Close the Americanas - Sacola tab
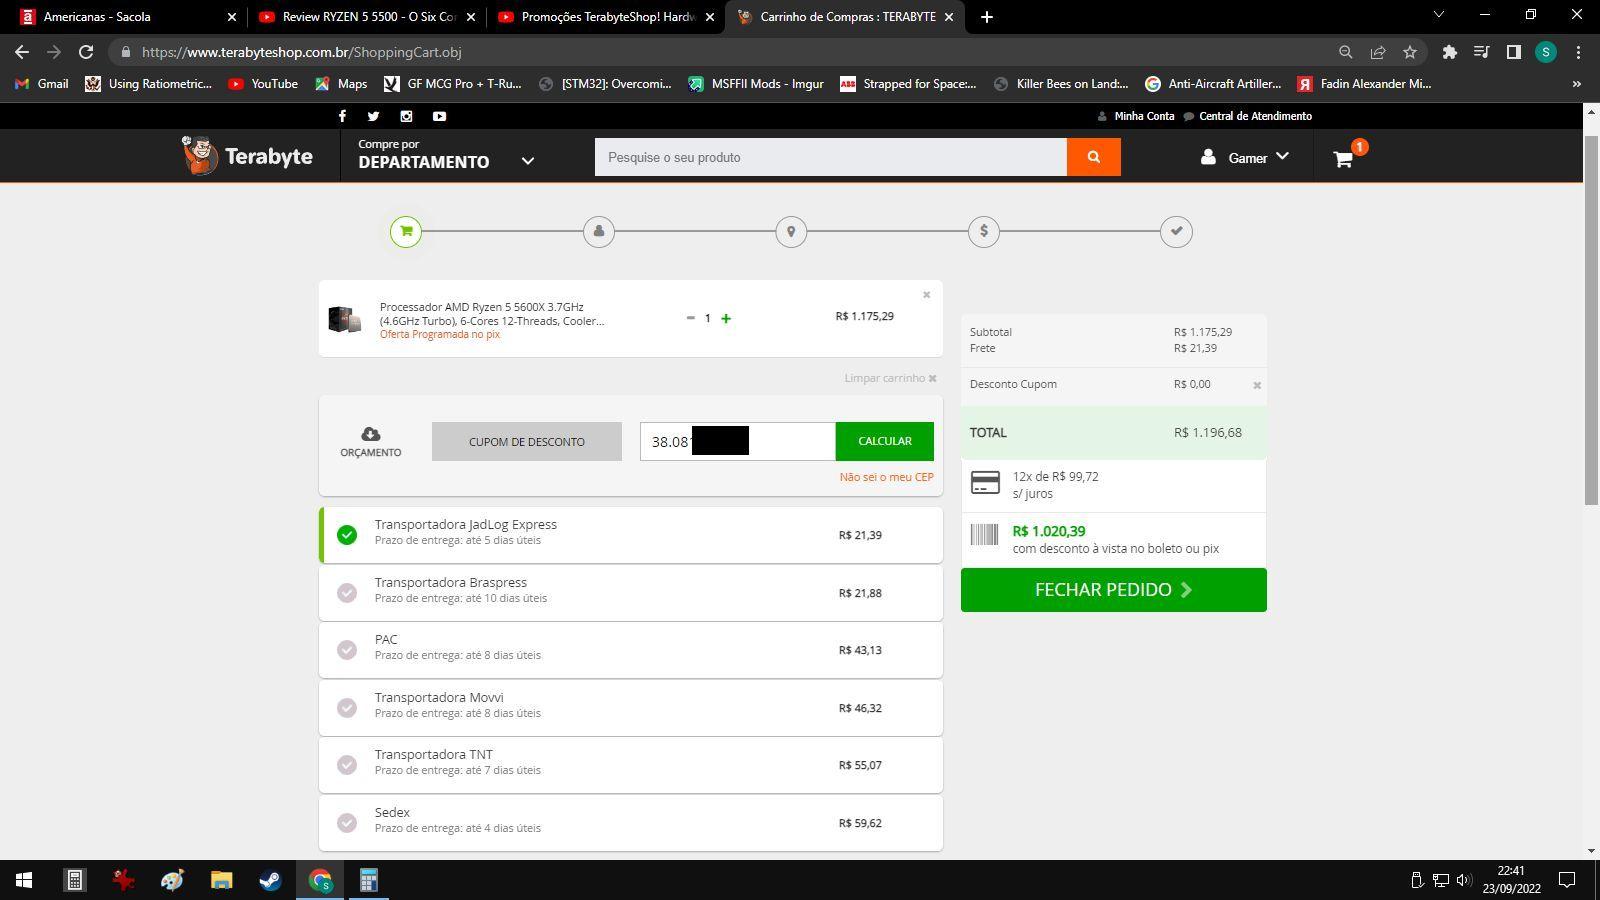Screen dimensions: 1600x900 click(x=231, y=17)
